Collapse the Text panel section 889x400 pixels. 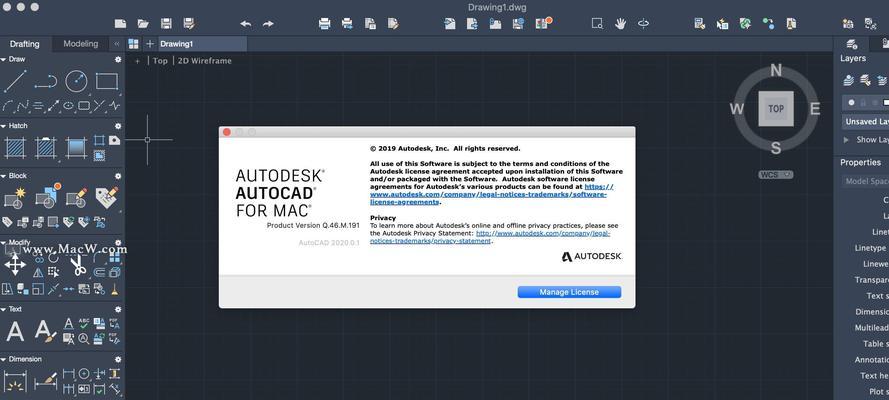pyautogui.click(x=3, y=309)
